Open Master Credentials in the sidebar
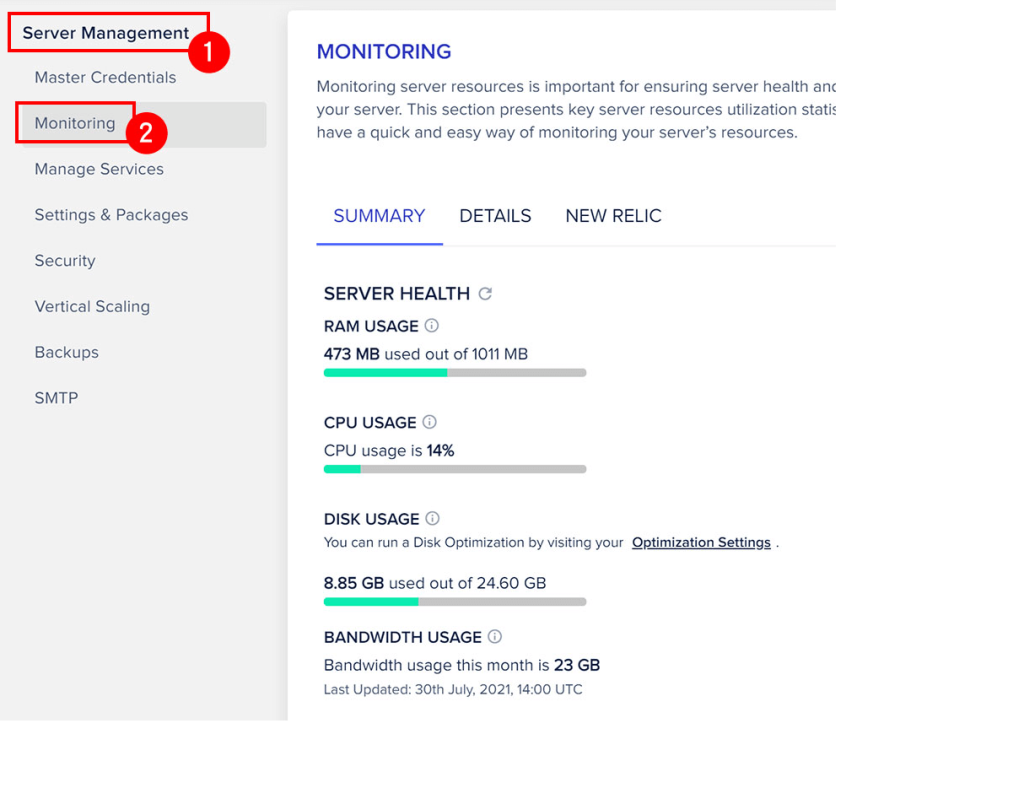Viewport: 1024px width, 788px height. (x=105, y=78)
